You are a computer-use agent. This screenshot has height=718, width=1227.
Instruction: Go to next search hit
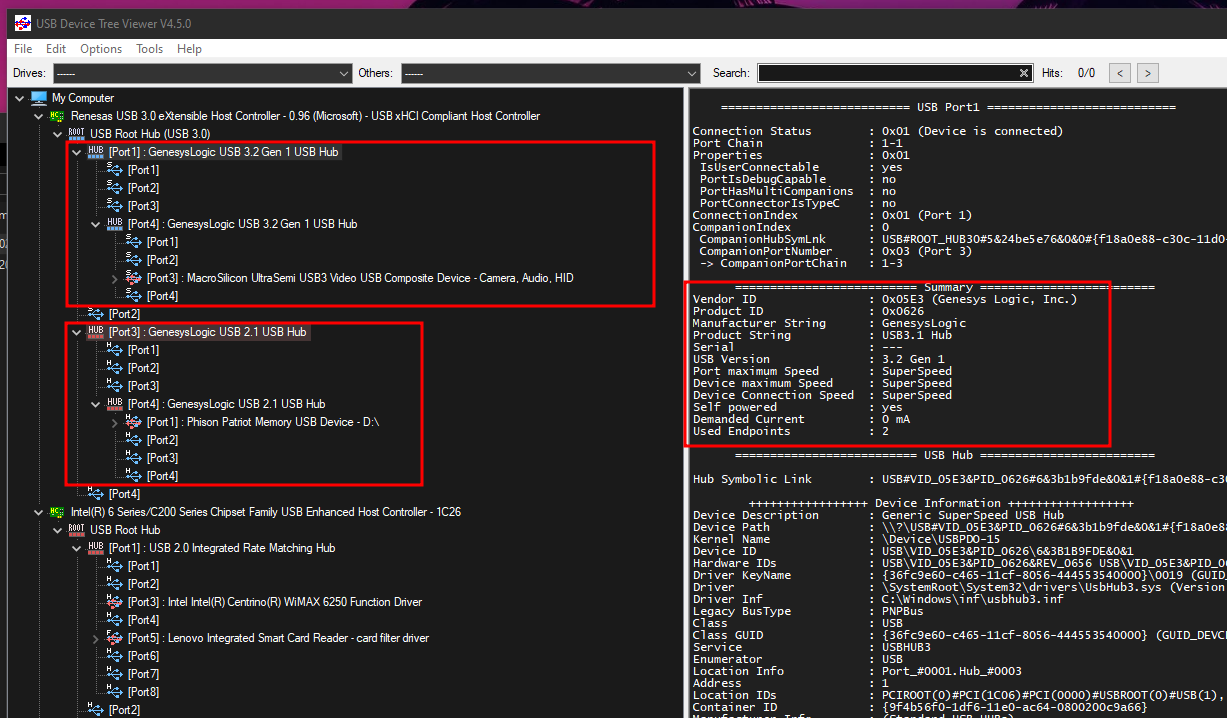(x=1148, y=73)
